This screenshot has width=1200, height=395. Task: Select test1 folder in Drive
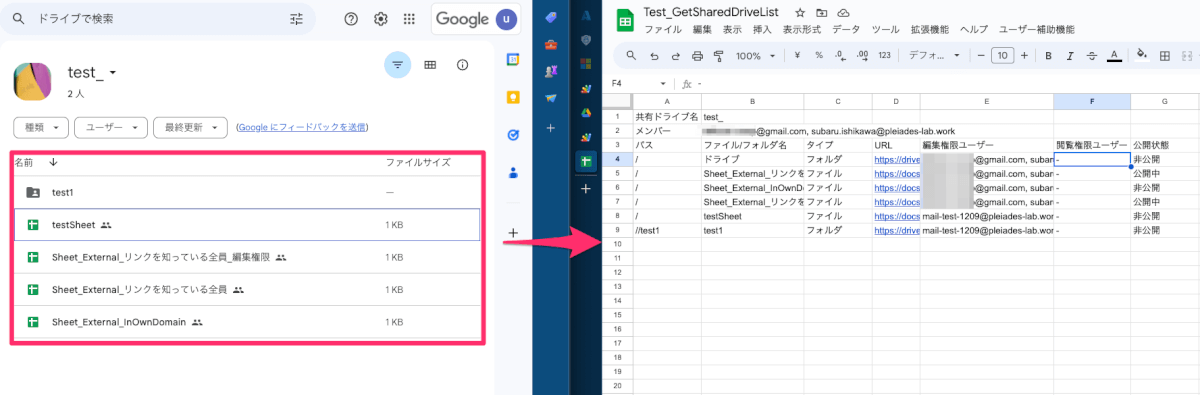[247, 193]
